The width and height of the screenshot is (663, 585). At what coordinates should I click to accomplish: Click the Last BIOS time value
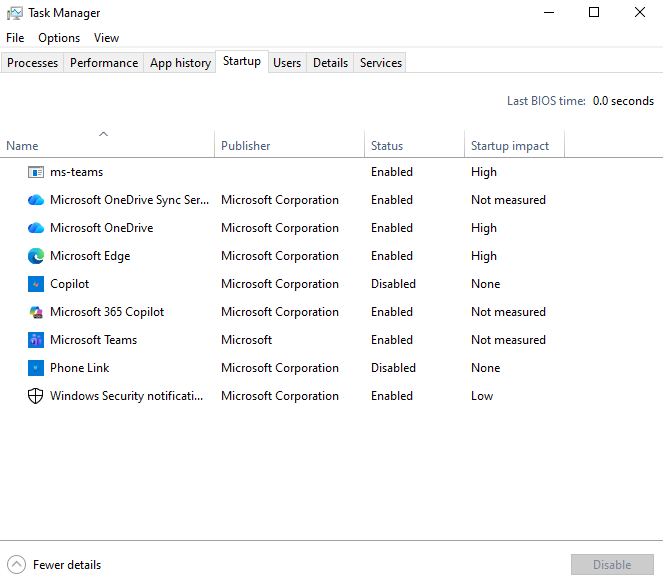click(x=623, y=101)
